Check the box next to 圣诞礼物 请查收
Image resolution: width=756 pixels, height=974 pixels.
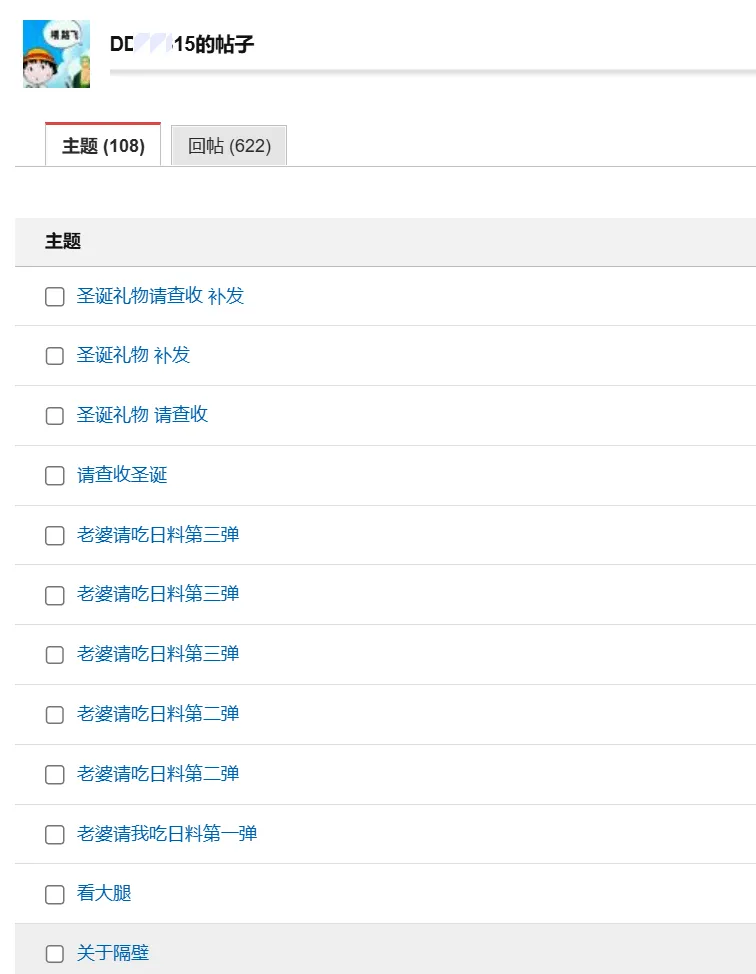[x=55, y=416]
